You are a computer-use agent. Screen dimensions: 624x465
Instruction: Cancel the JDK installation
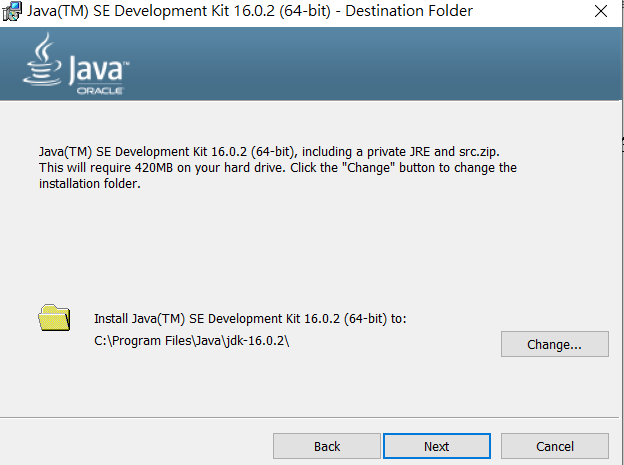554,446
